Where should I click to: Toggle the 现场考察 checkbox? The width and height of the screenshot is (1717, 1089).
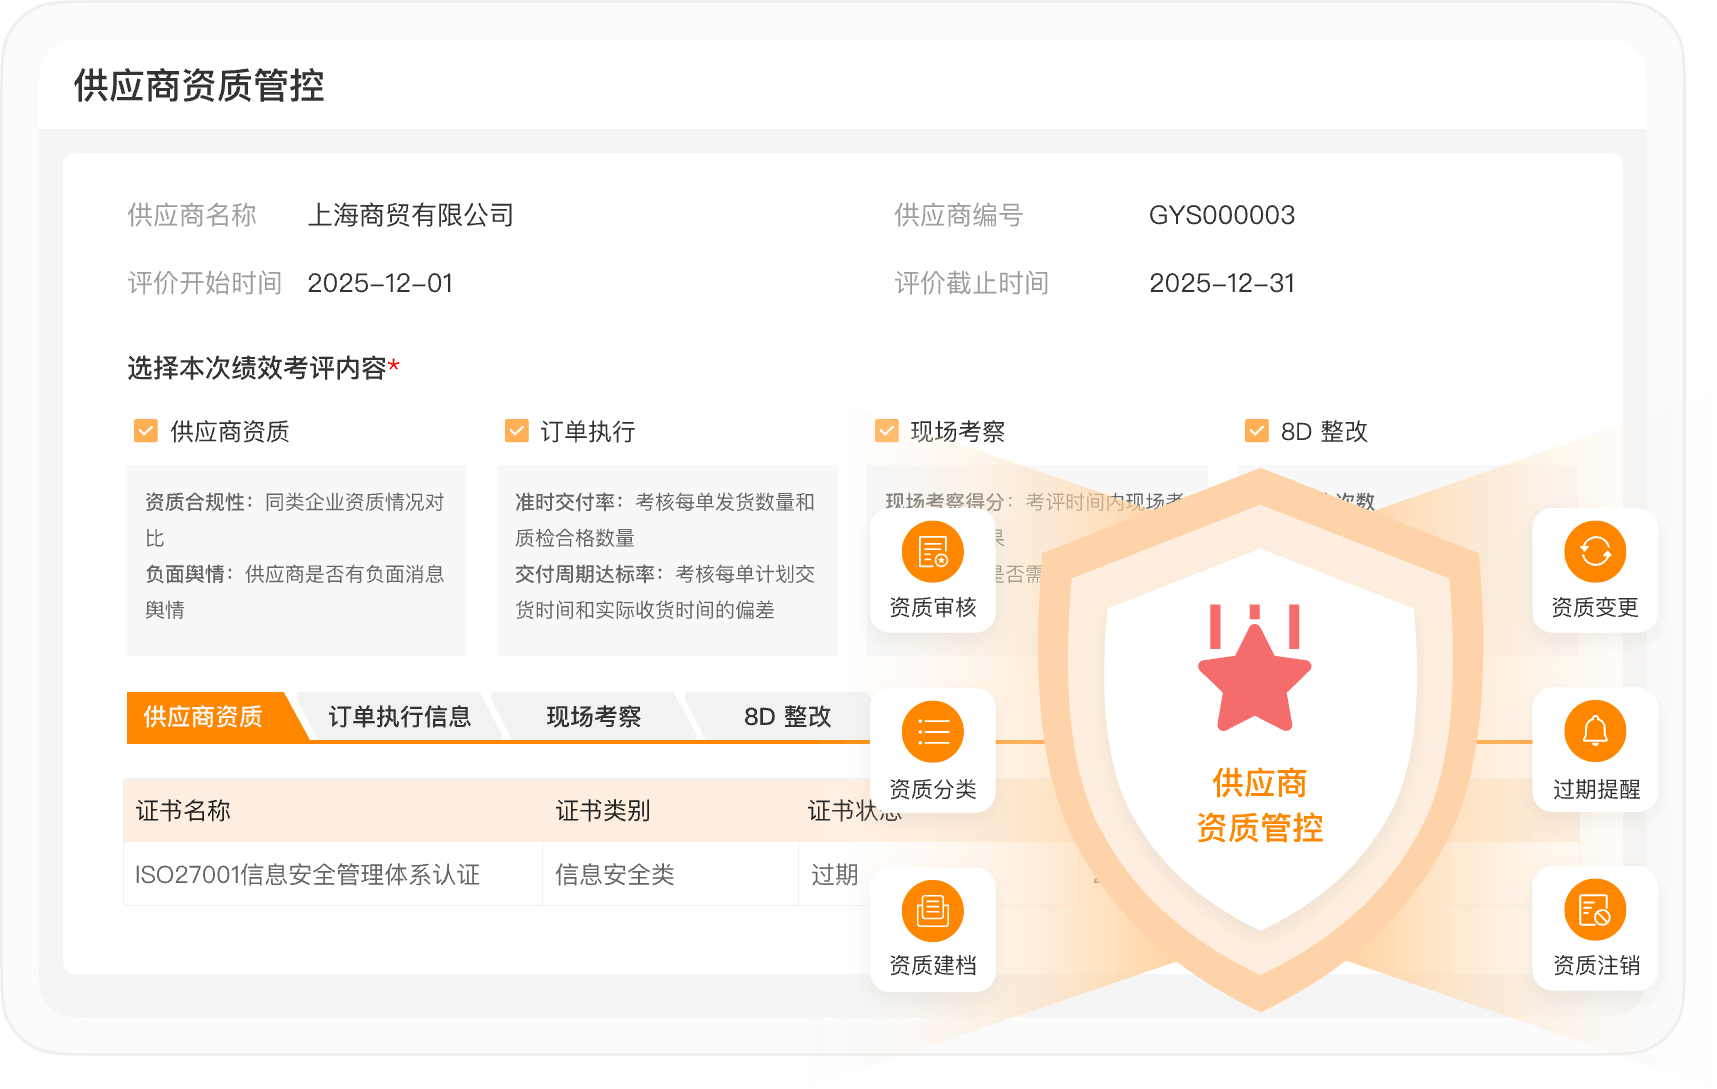coord(886,431)
